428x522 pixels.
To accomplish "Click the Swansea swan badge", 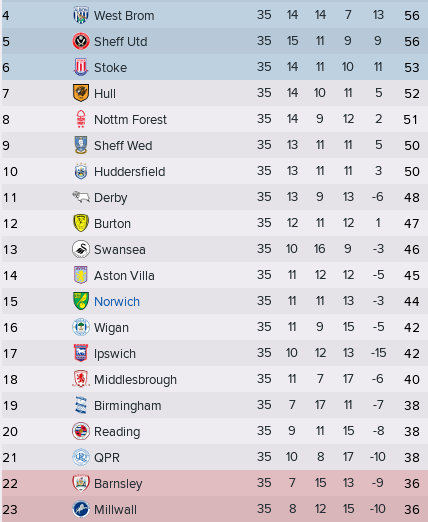I will (x=81, y=249).
